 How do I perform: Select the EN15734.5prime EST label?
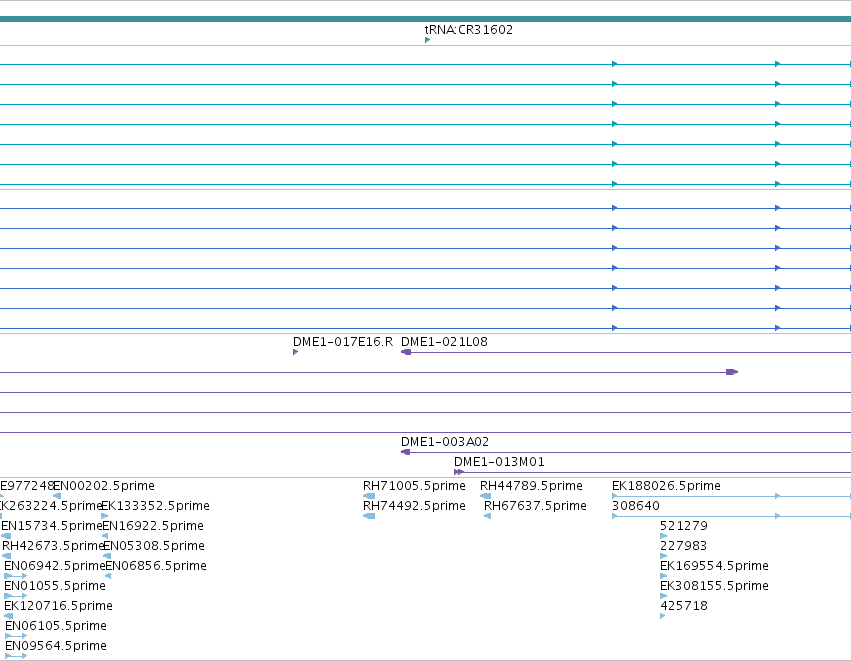(x=52, y=525)
